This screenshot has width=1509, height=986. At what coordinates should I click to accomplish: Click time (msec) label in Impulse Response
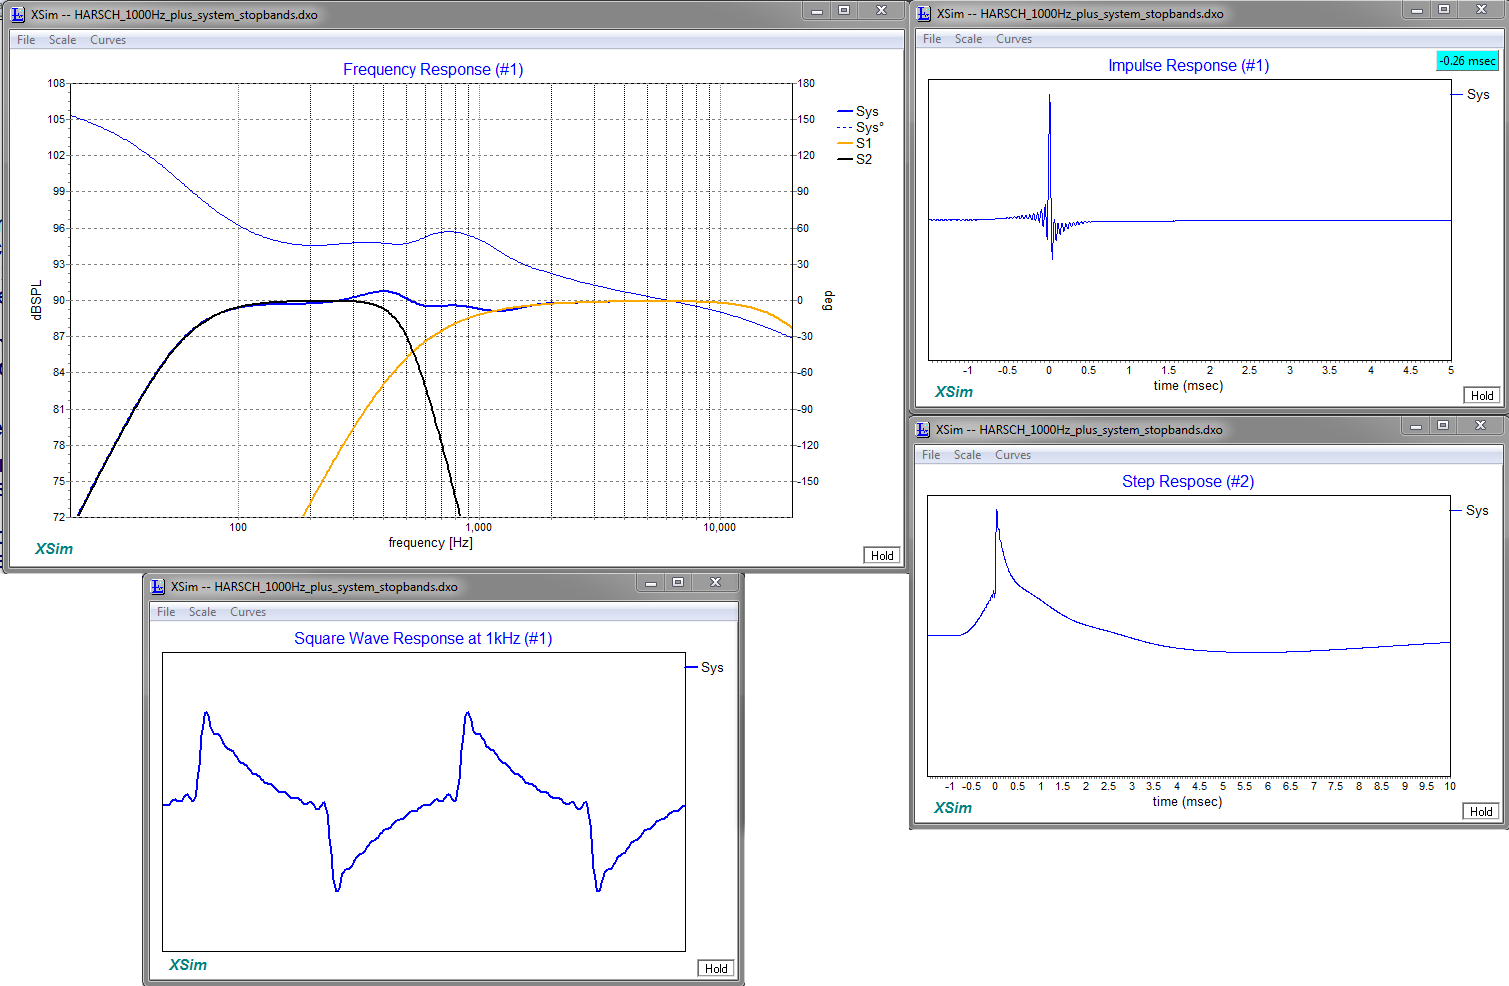[1188, 386]
